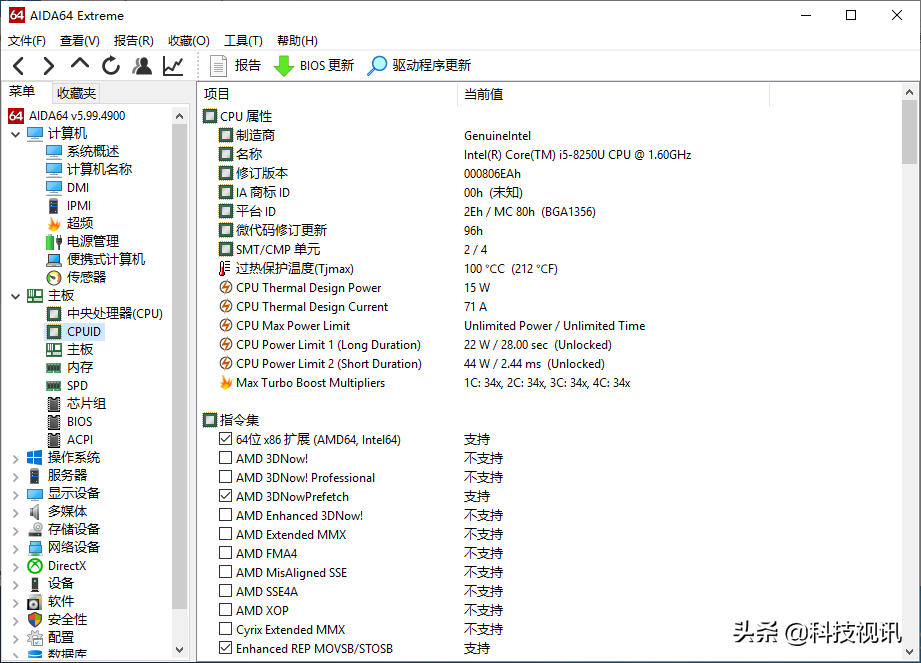The height and width of the screenshot is (663, 921).
Task: Click the up-level arrow toolbar icon
Action: [80, 65]
